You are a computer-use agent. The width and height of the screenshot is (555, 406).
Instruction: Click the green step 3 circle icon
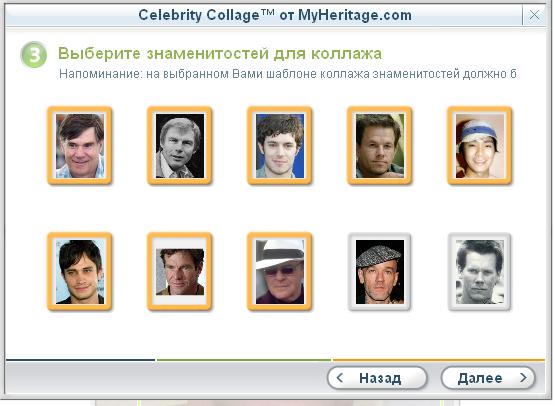coord(34,55)
